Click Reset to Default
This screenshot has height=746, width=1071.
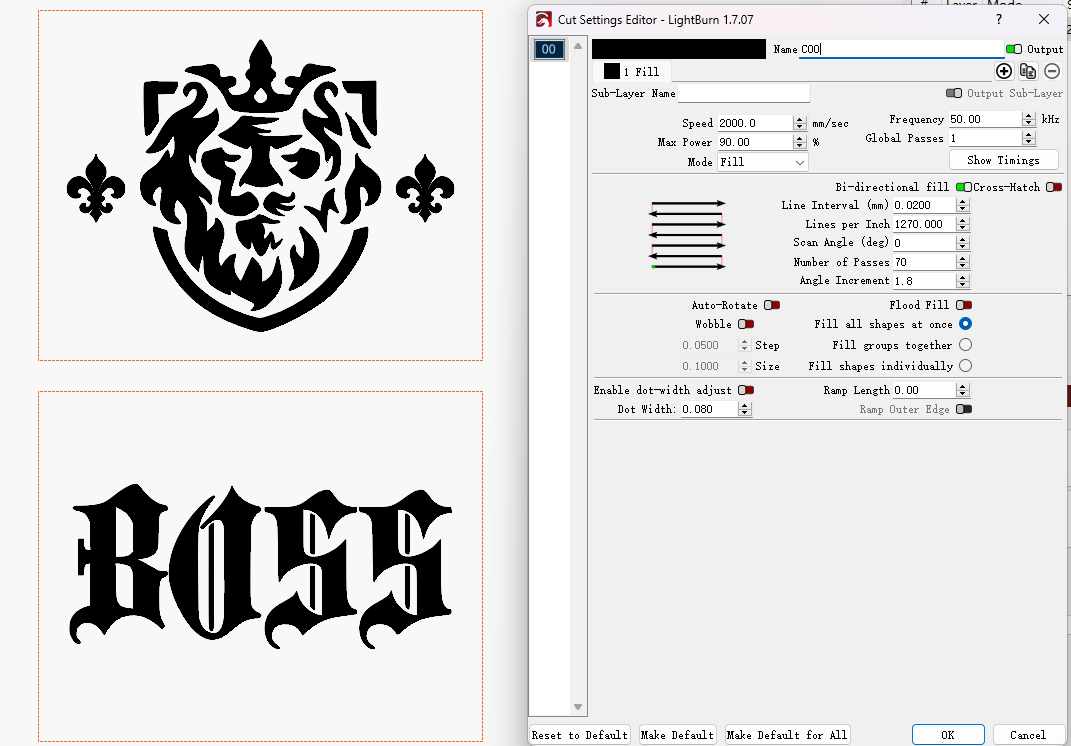coord(579,735)
